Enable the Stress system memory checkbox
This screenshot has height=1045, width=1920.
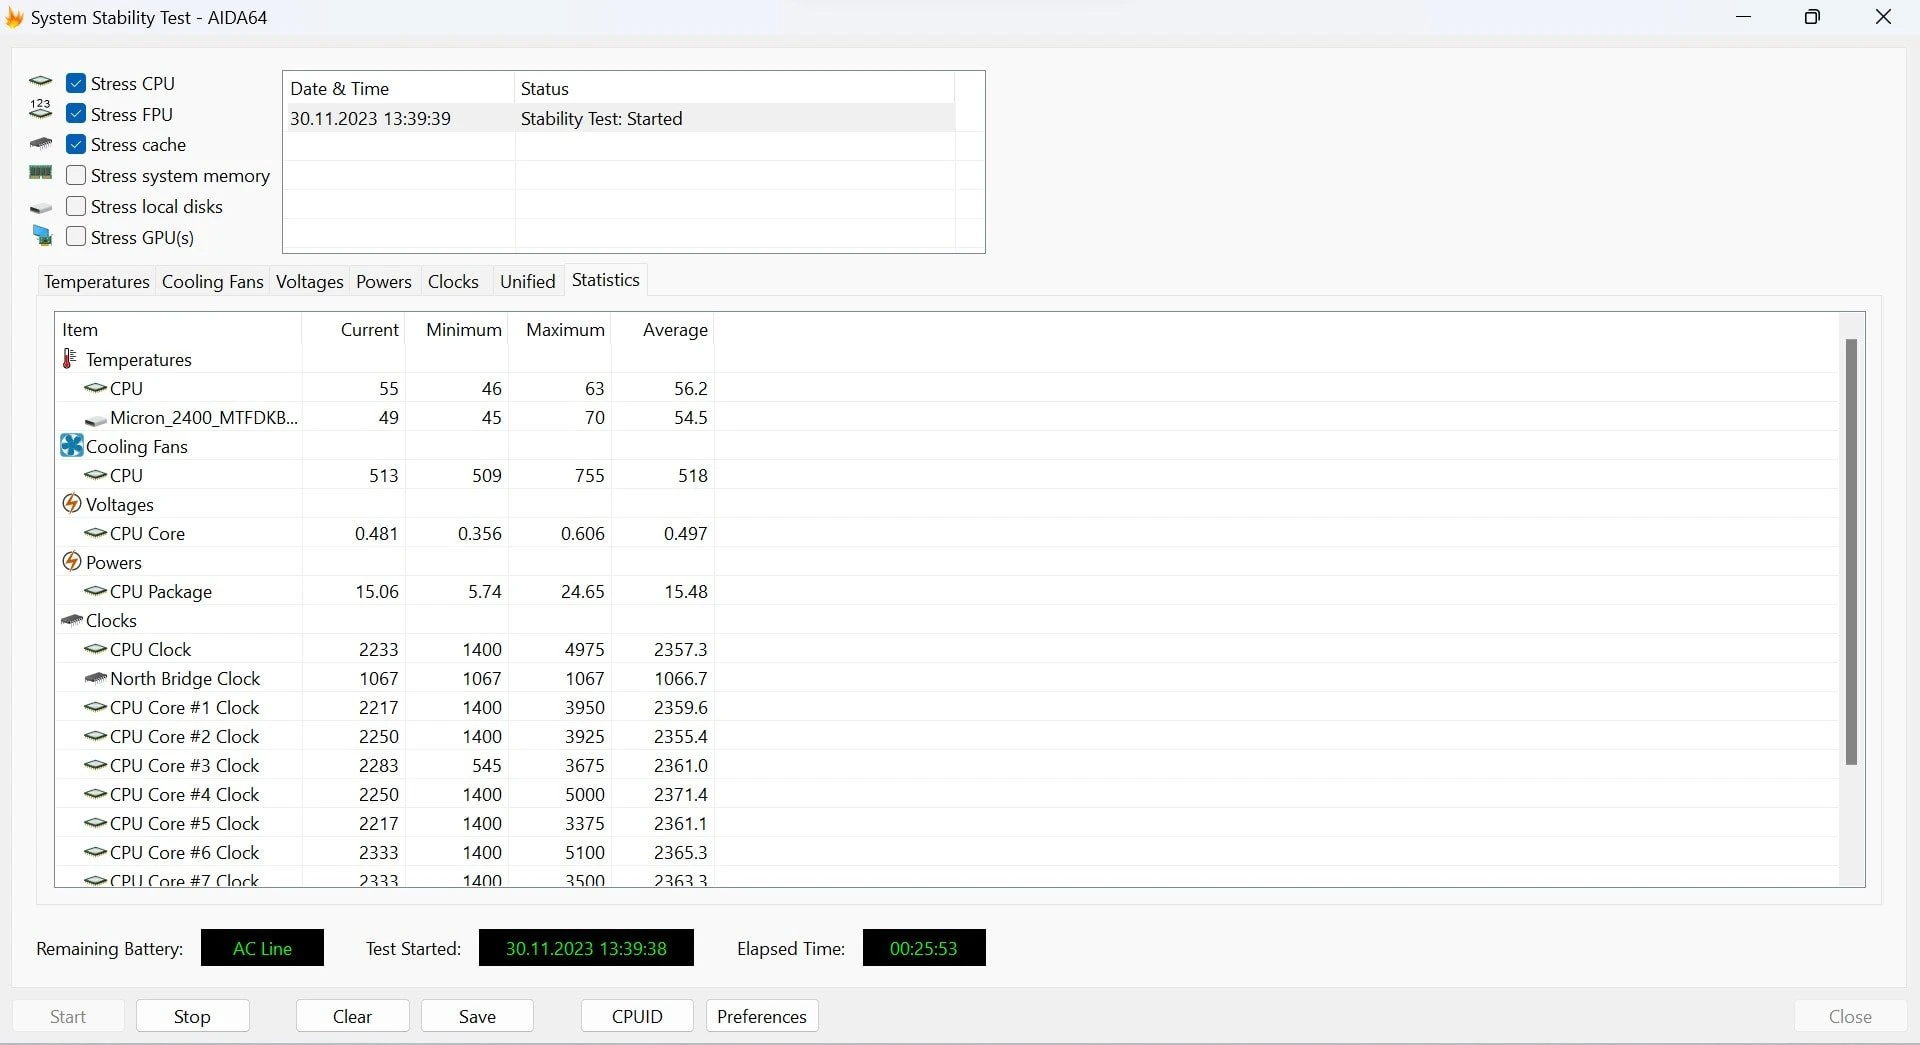click(x=76, y=175)
